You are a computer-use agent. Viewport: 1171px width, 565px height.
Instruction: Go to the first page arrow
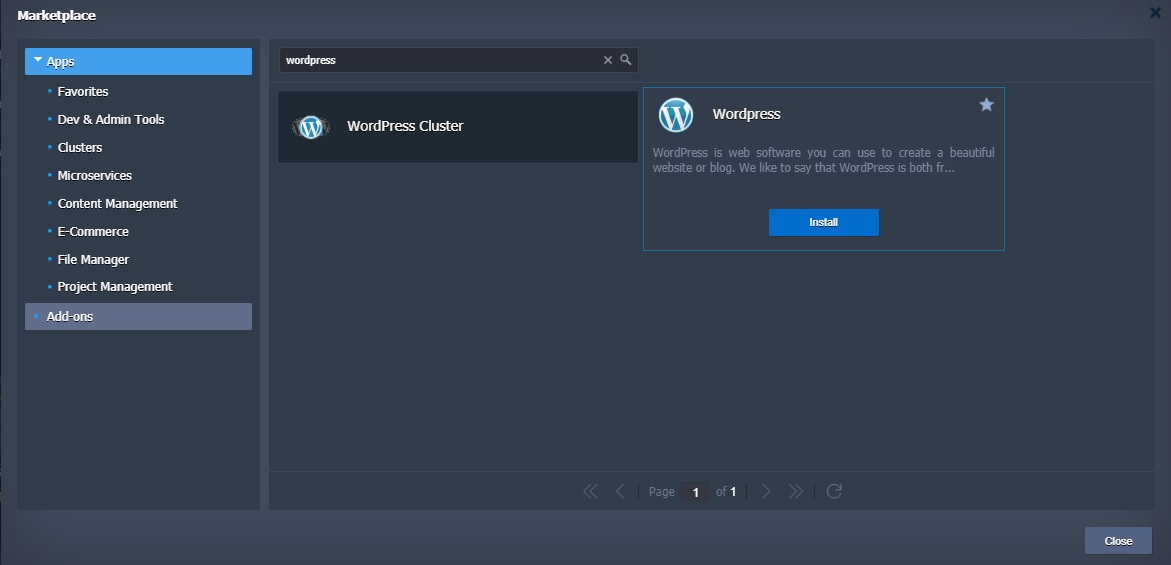pos(590,491)
